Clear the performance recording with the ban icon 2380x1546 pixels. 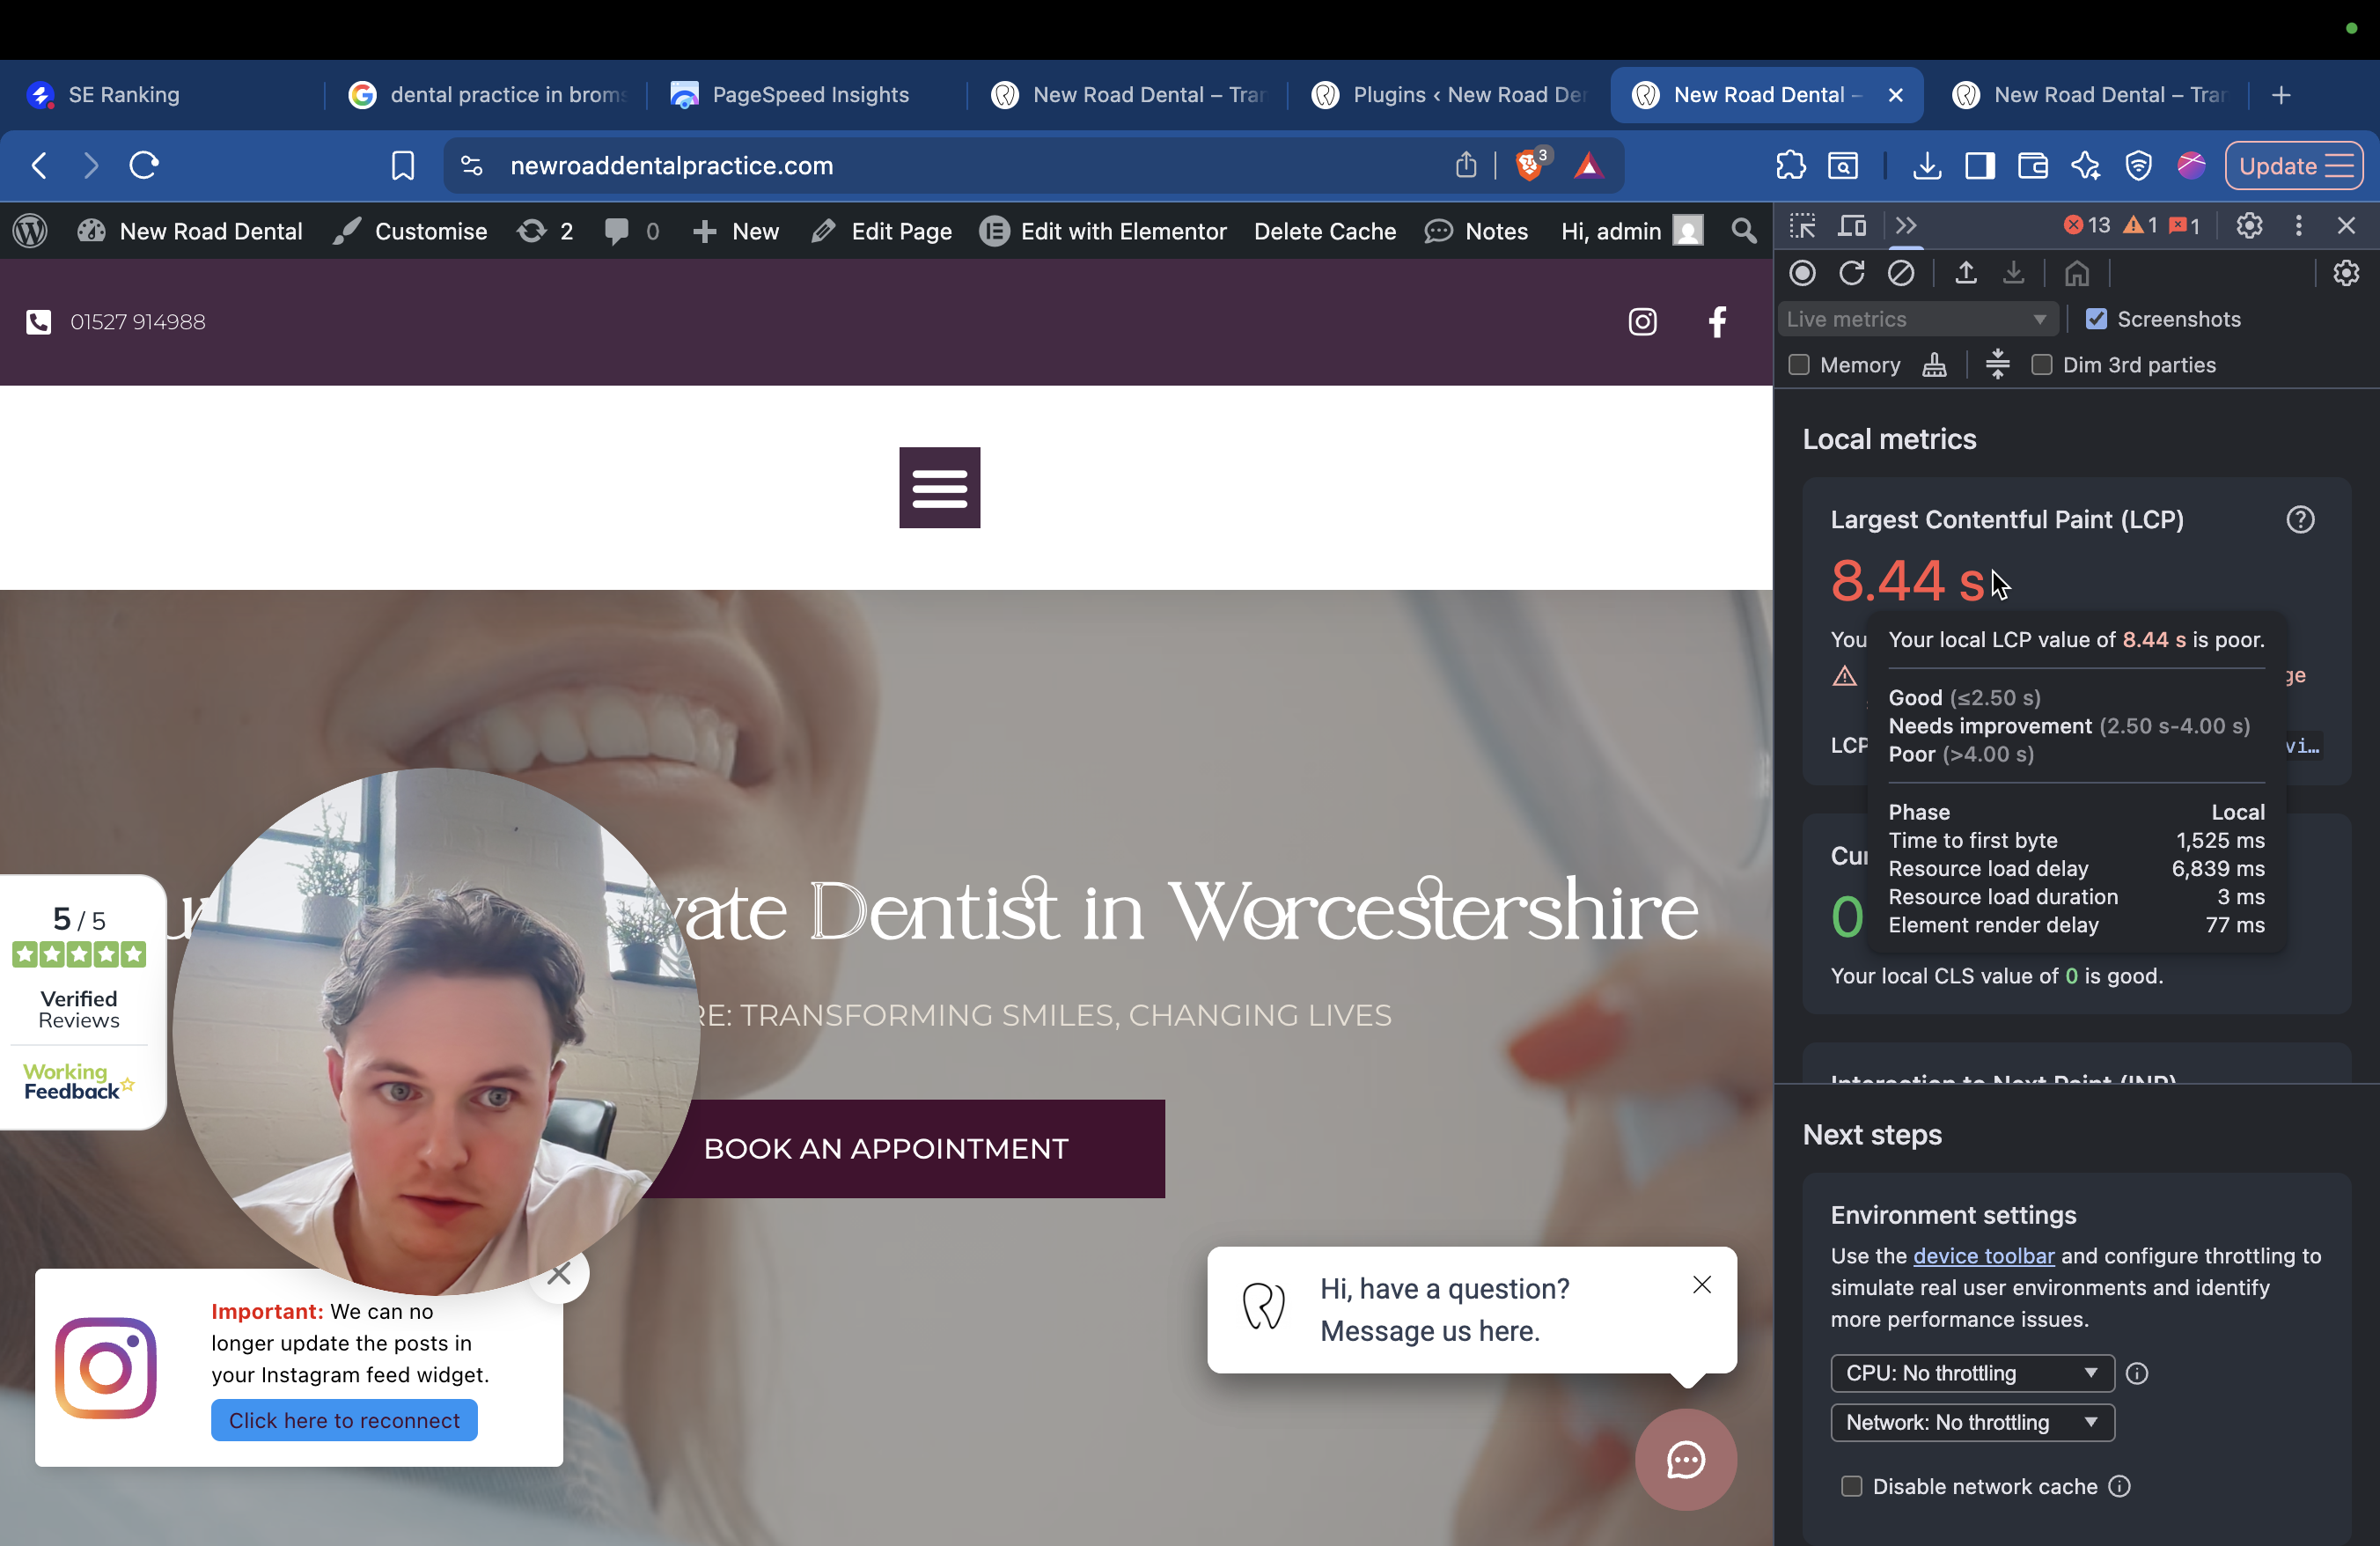1900,273
